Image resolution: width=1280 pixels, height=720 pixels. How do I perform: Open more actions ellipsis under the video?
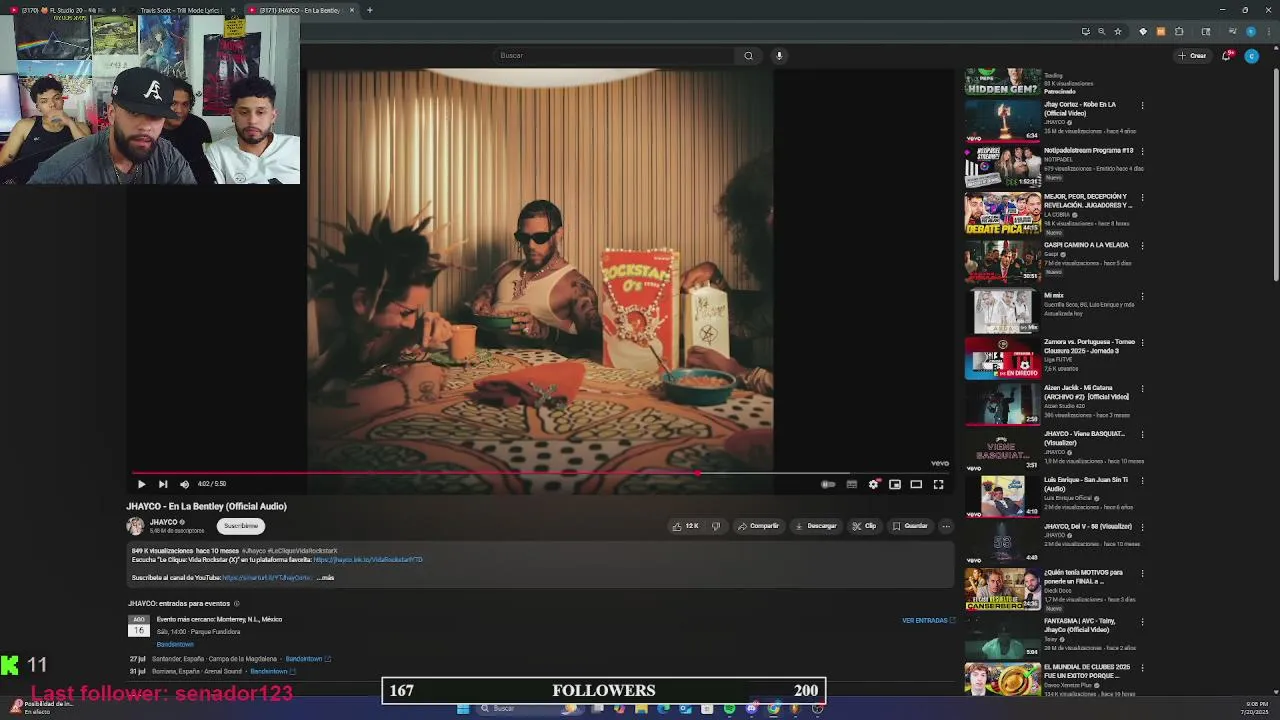(946, 526)
